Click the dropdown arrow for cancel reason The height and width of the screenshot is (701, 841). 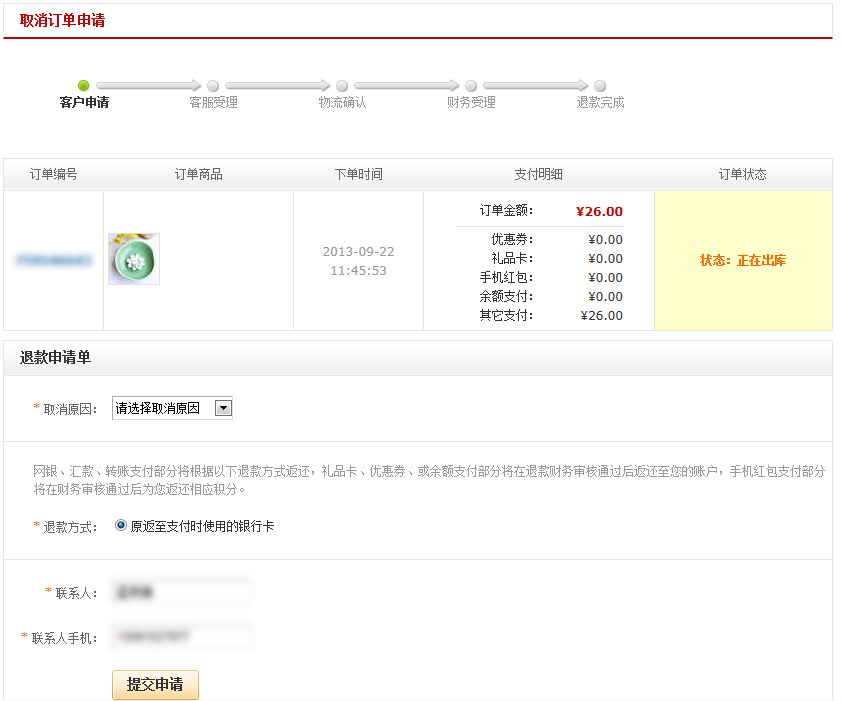point(224,407)
